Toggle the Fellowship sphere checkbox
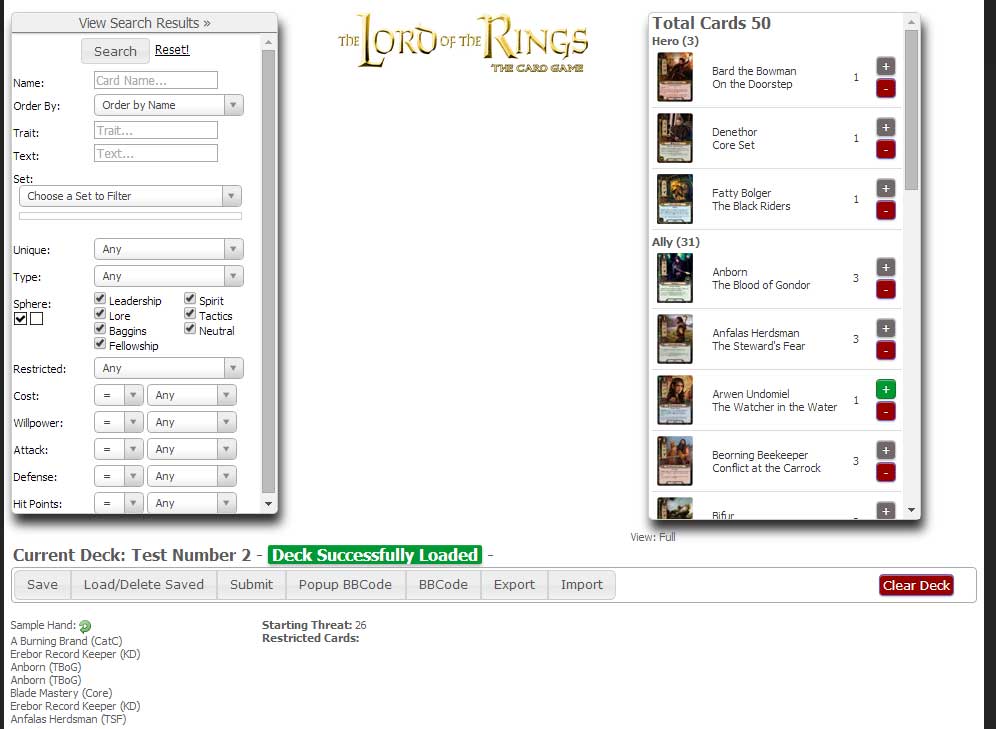The width and height of the screenshot is (996, 729). coord(100,344)
